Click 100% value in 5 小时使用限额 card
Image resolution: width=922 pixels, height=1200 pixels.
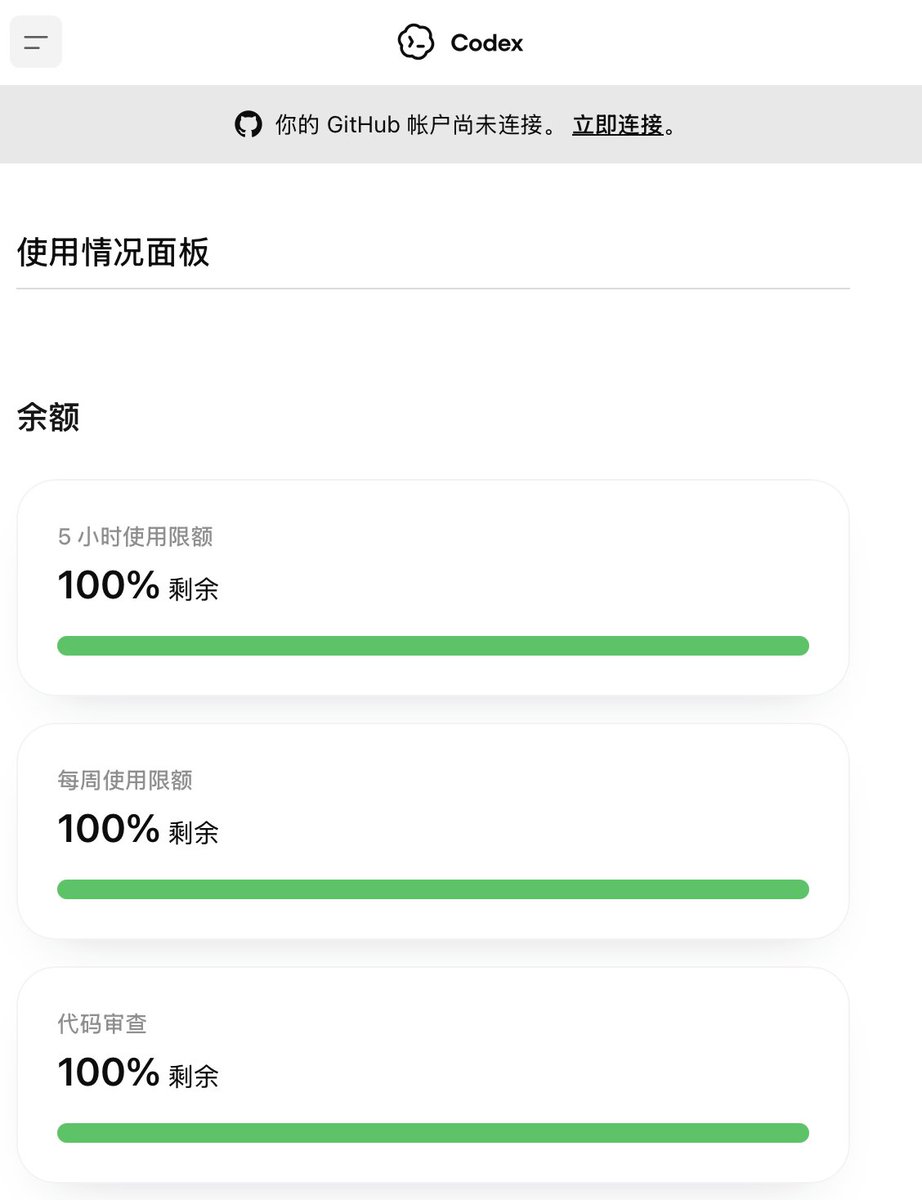108,586
